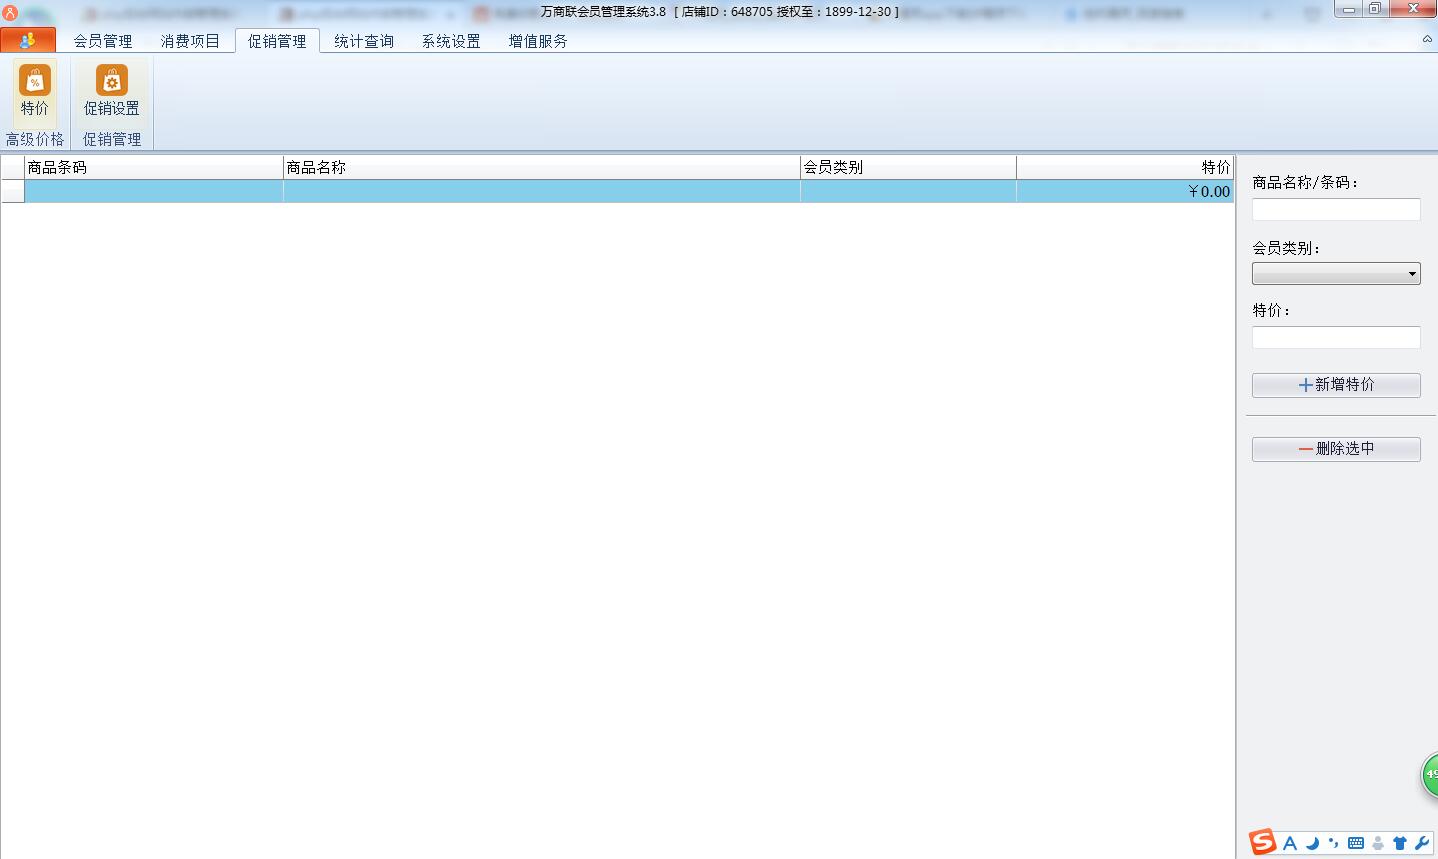Screen dimensions: 1438x859
Task: Click the orange member icon above the ribbon tabs
Action: pyautogui.click(x=27, y=39)
